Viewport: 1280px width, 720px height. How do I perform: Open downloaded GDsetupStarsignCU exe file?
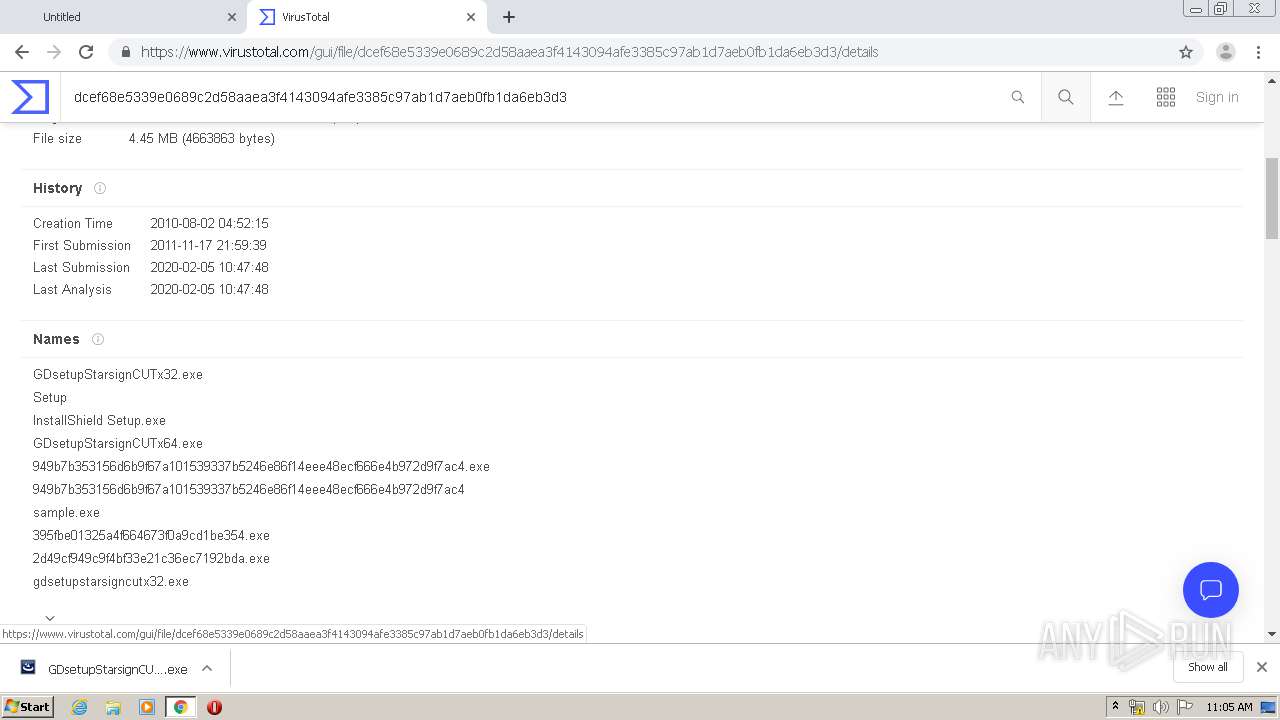click(x=105, y=669)
